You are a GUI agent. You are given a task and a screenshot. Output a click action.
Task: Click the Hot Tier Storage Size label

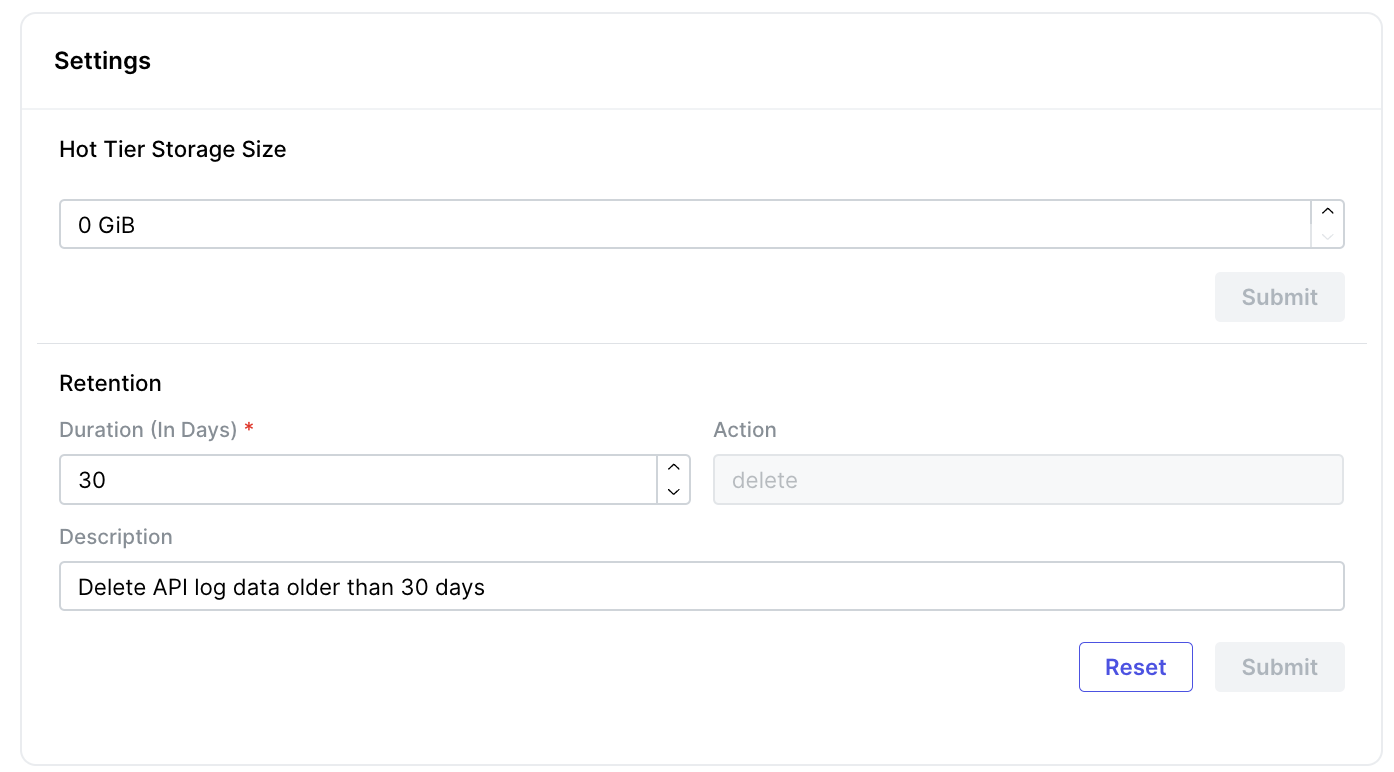click(173, 150)
